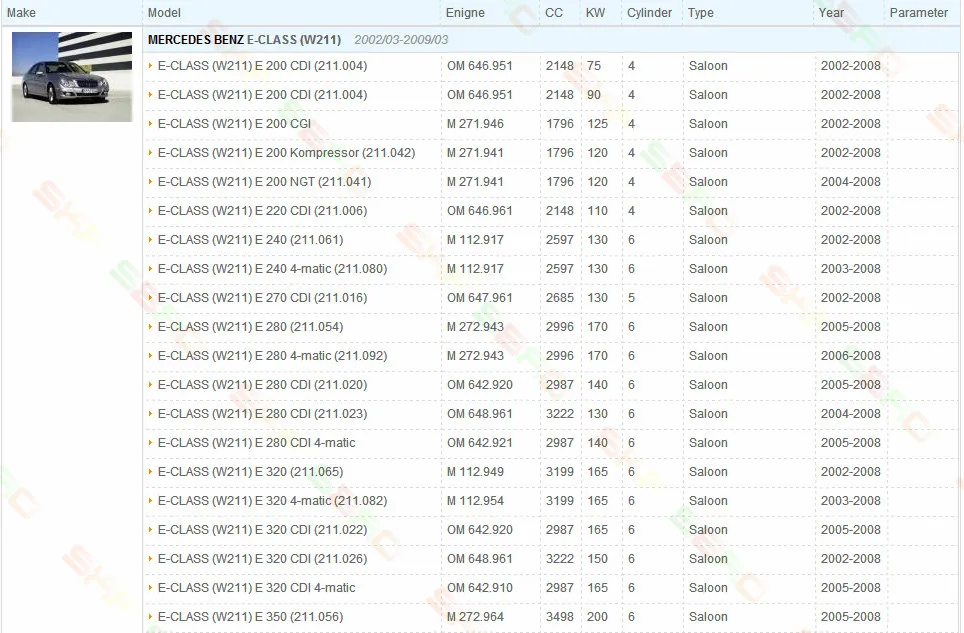Open E 200 NGT (211.041) model link
This screenshot has width=964, height=633.
click(264, 182)
